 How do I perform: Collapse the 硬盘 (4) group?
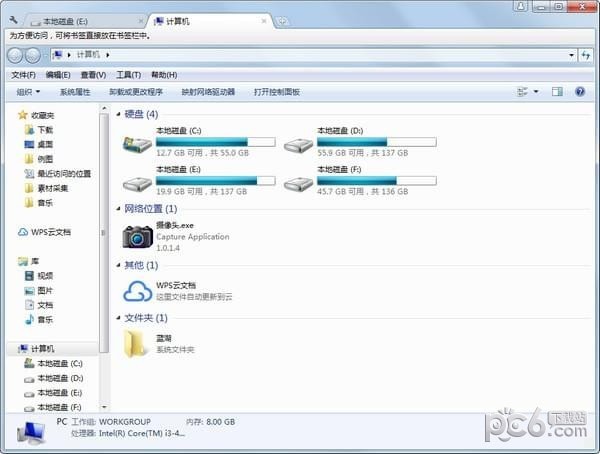(x=119, y=114)
